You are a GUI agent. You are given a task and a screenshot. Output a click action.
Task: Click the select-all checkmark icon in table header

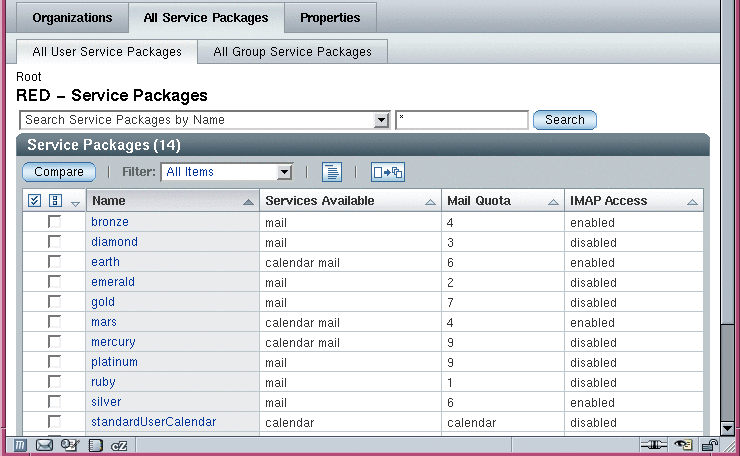34,201
